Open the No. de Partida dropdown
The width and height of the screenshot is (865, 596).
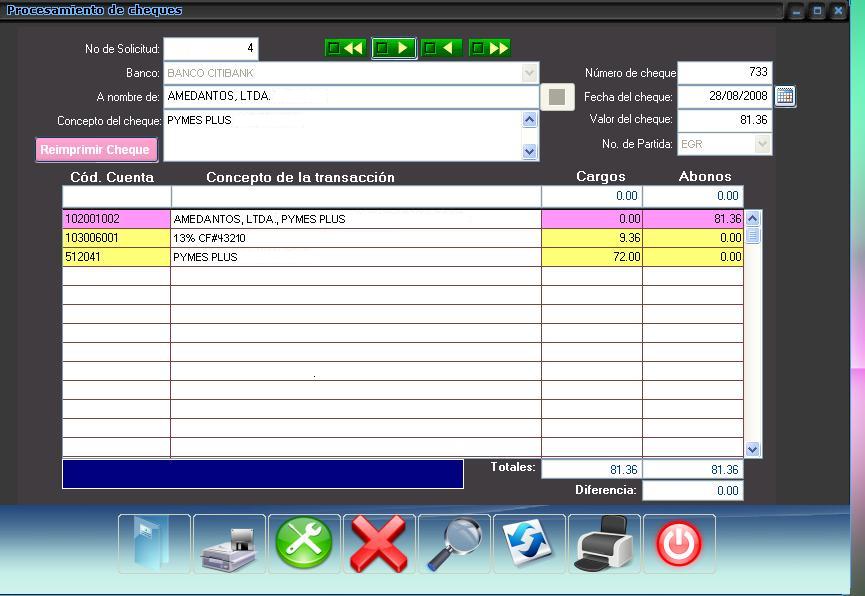(x=762, y=144)
